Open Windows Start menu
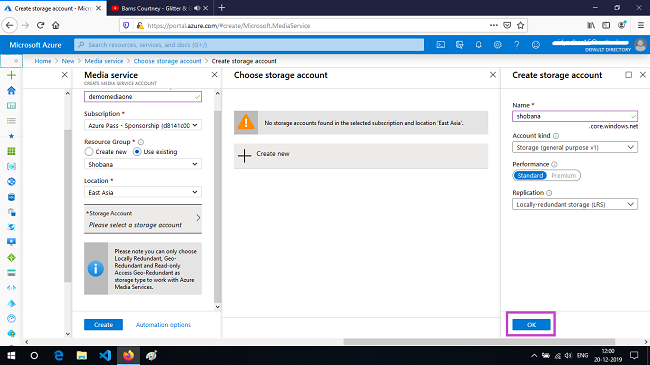 tap(11, 355)
